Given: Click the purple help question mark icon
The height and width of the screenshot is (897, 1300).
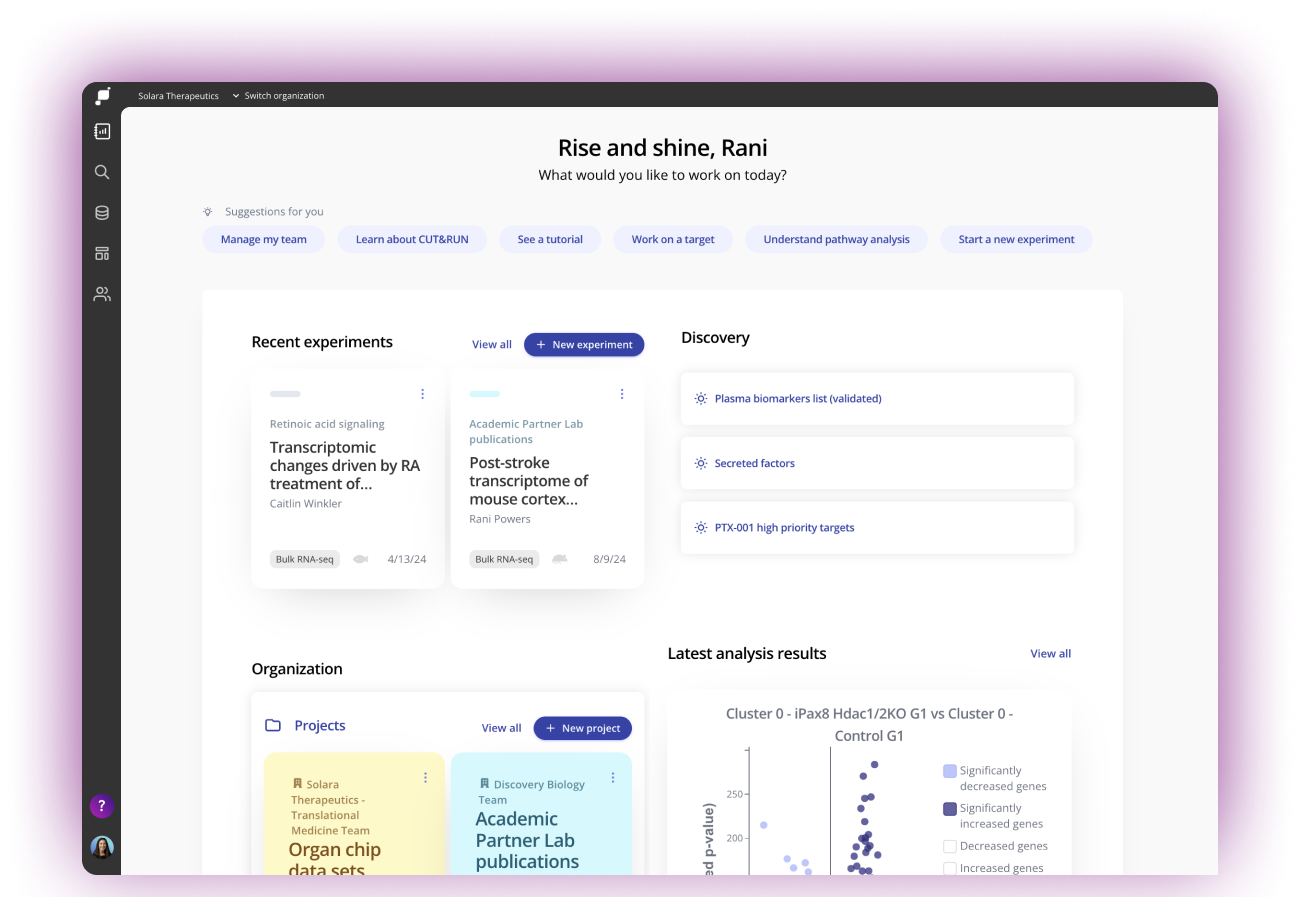Looking at the screenshot, I should (101, 806).
